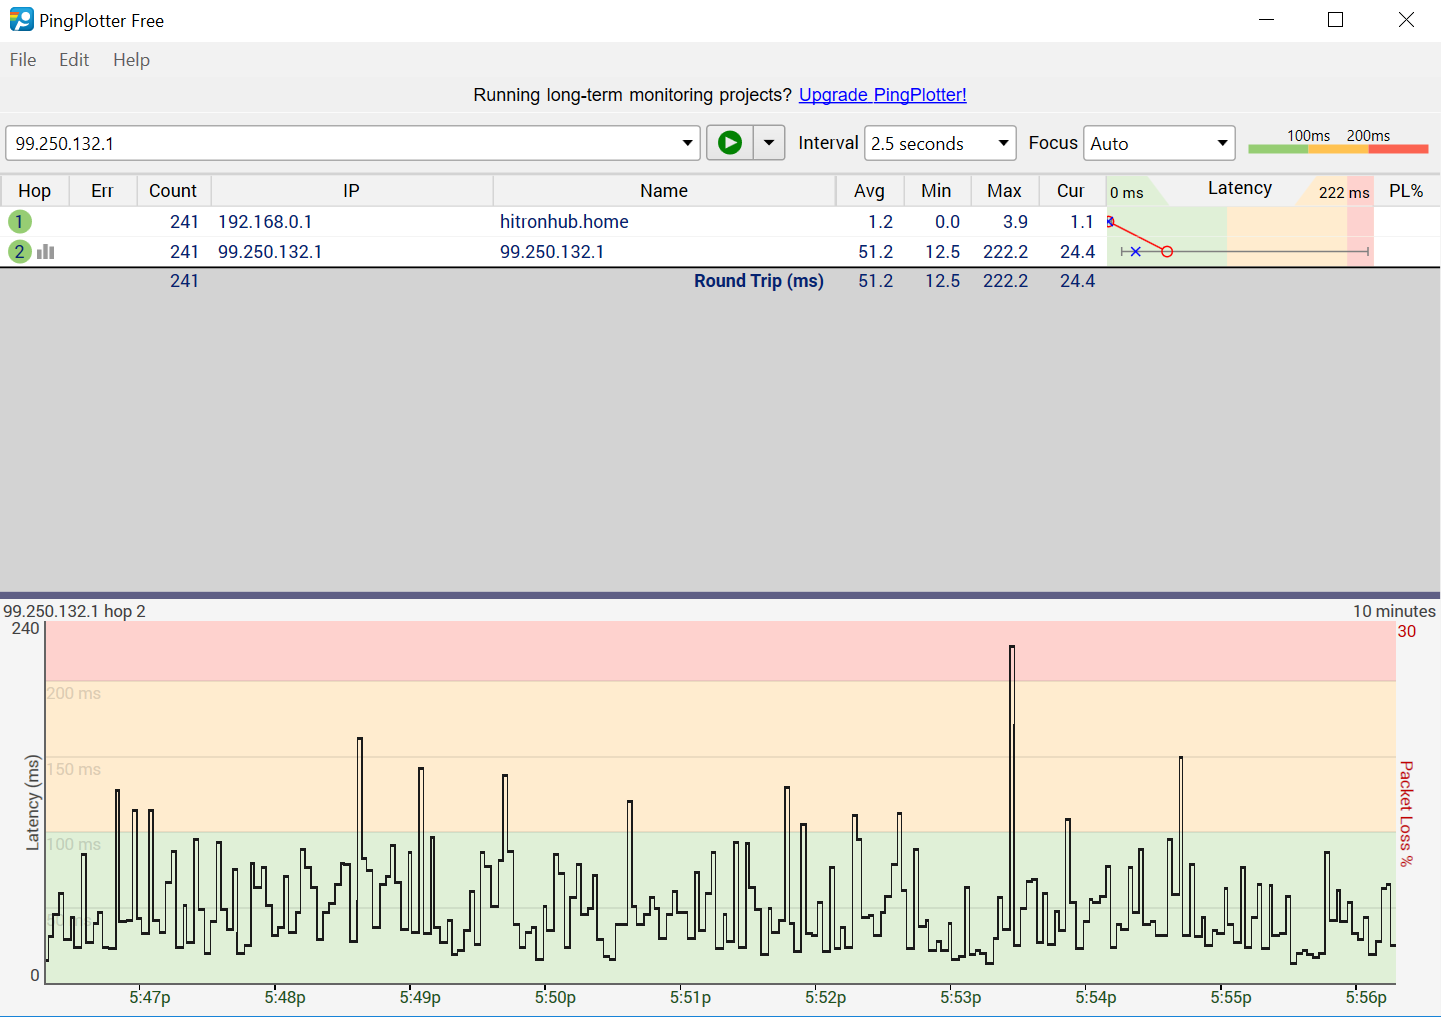Click the blue X marker on hop 2 latency graph
Image resolution: width=1442 pixels, height=1018 pixels.
click(1135, 252)
